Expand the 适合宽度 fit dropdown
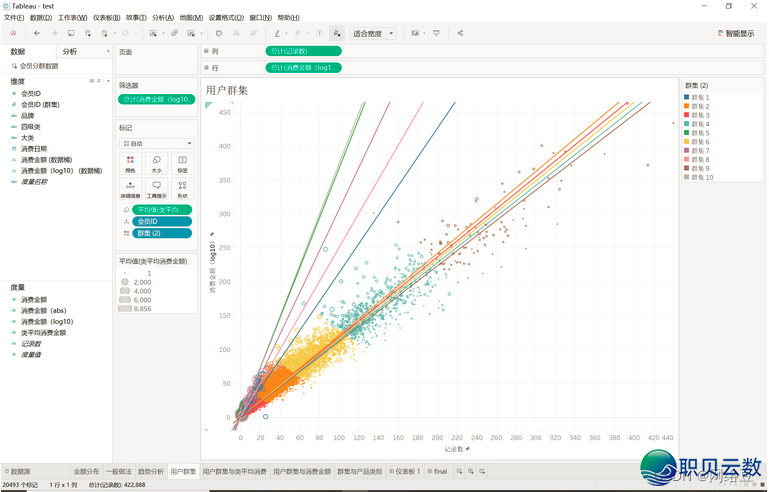The image size is (769, 492). pos(373,33)
